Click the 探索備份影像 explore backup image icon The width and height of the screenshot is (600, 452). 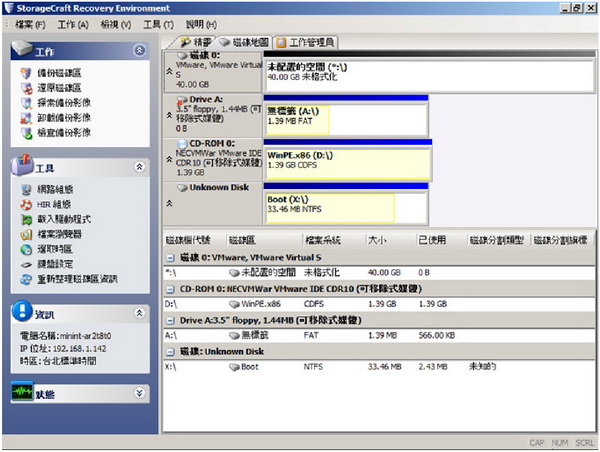coord(25,103)
